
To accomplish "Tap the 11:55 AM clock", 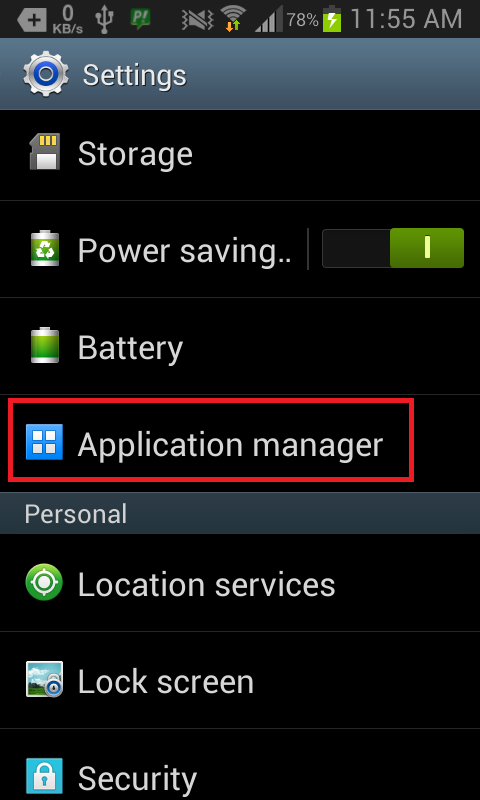I will pos(407,19).
